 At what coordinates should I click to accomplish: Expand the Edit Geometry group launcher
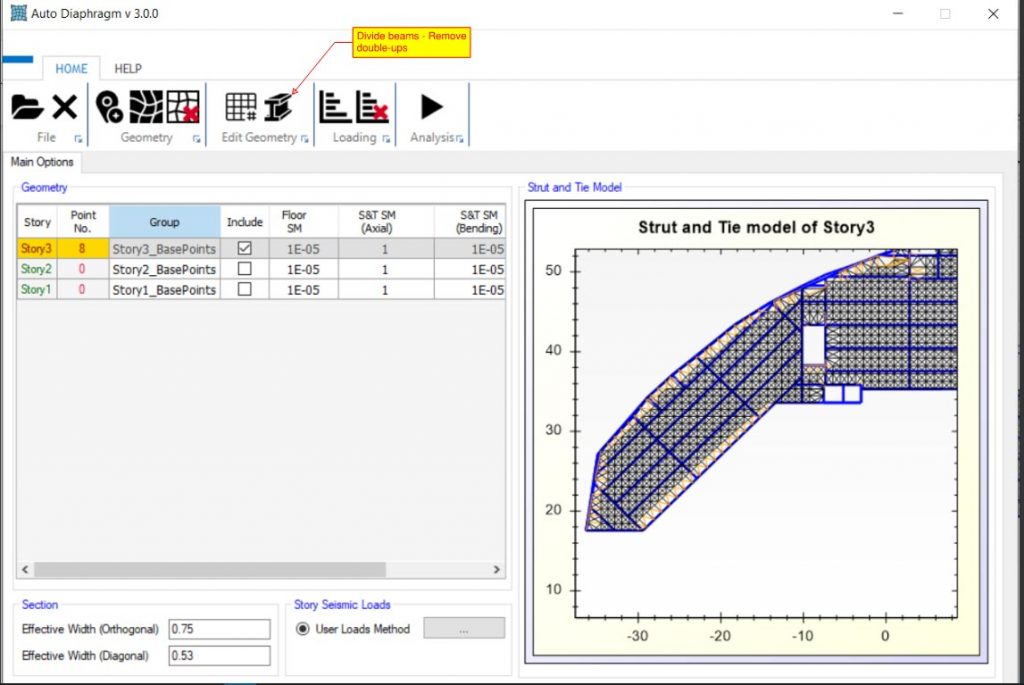click(x=304, y=139)
